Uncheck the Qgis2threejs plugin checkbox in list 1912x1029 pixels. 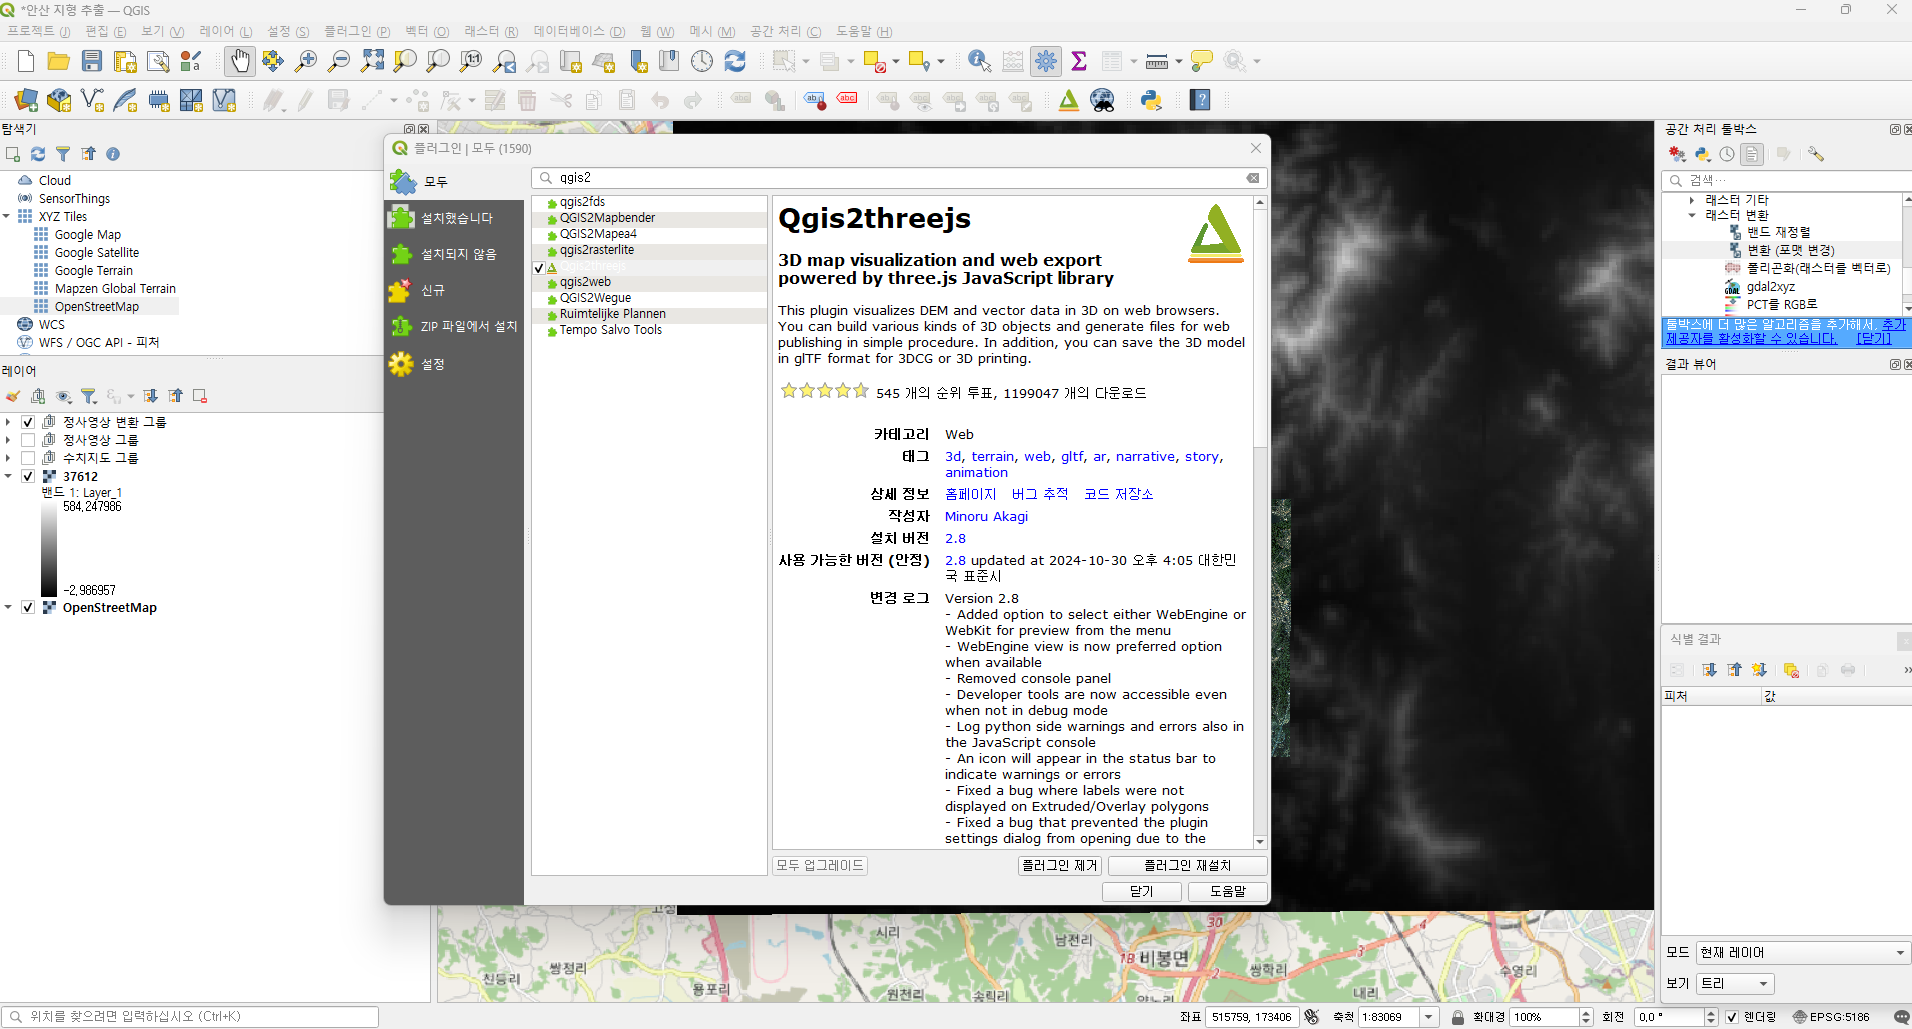539,268
